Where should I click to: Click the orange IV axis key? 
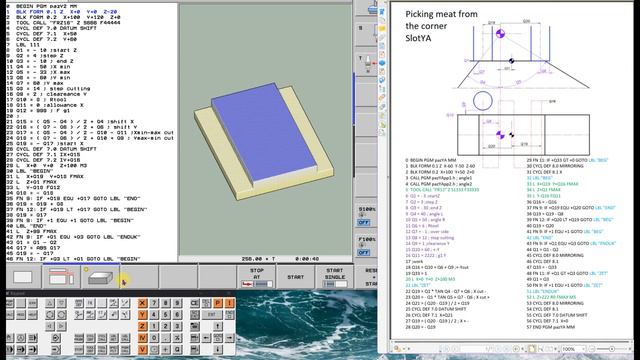[142, 338]
